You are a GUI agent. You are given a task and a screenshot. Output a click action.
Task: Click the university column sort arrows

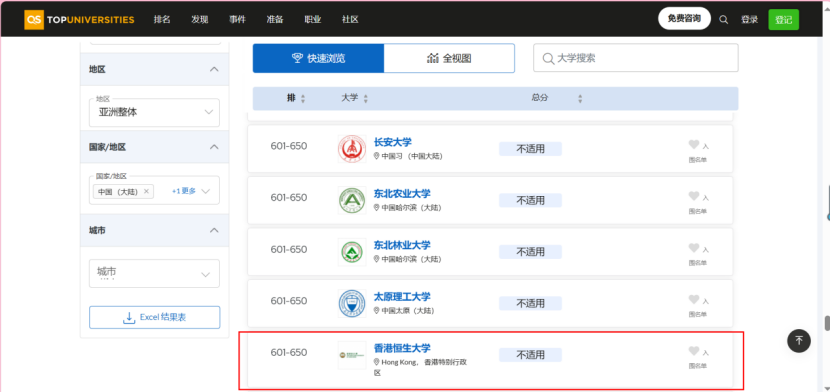[x=366, y=99]
